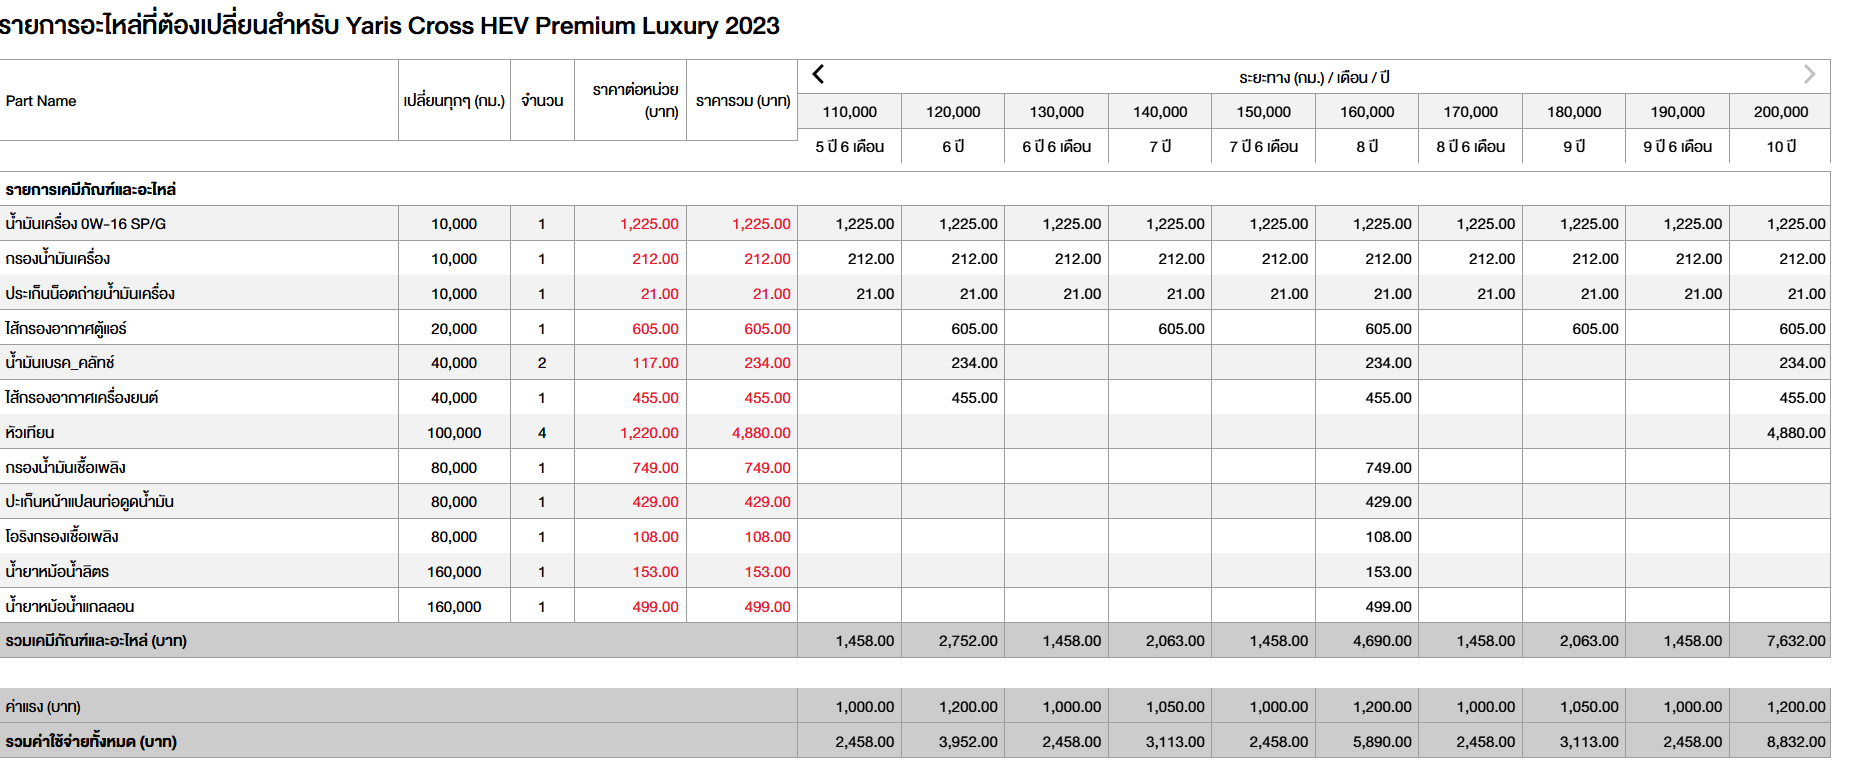Click the รวมเคมีภัณฑ์และอะไหล่ (บาท) row label
This screenshot has height=776, width=1852.
(x=96, y=641)
